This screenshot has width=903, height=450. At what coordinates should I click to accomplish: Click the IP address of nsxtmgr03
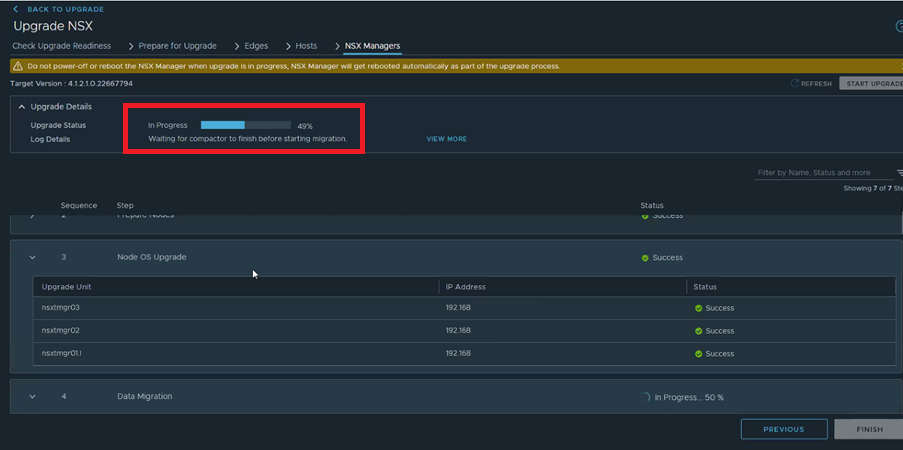pyautogui.click(x=458, y=308)
